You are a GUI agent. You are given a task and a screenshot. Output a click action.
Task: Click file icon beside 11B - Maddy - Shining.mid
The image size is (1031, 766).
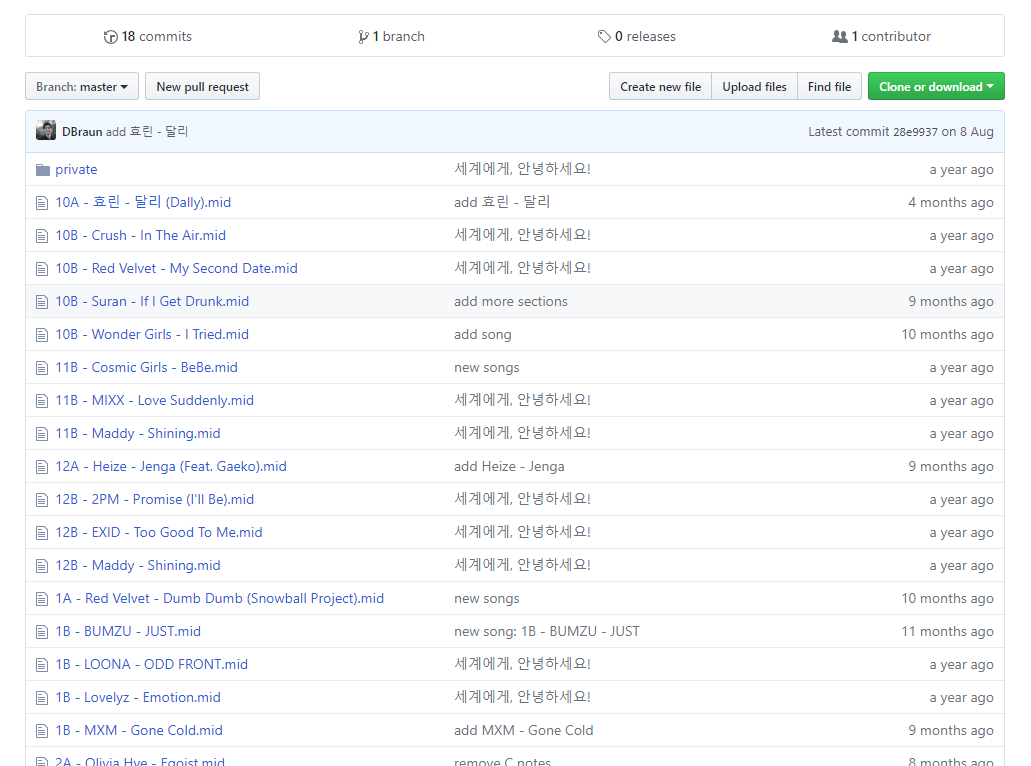click(42, 433)
